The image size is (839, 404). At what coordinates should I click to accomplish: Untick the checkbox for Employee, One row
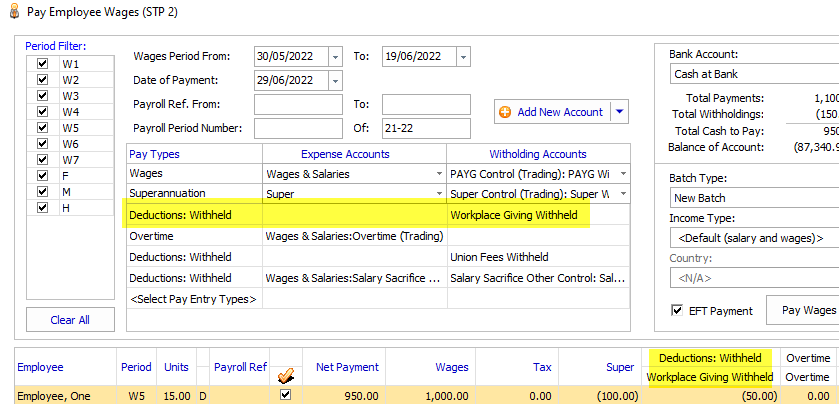pos(285,395)
